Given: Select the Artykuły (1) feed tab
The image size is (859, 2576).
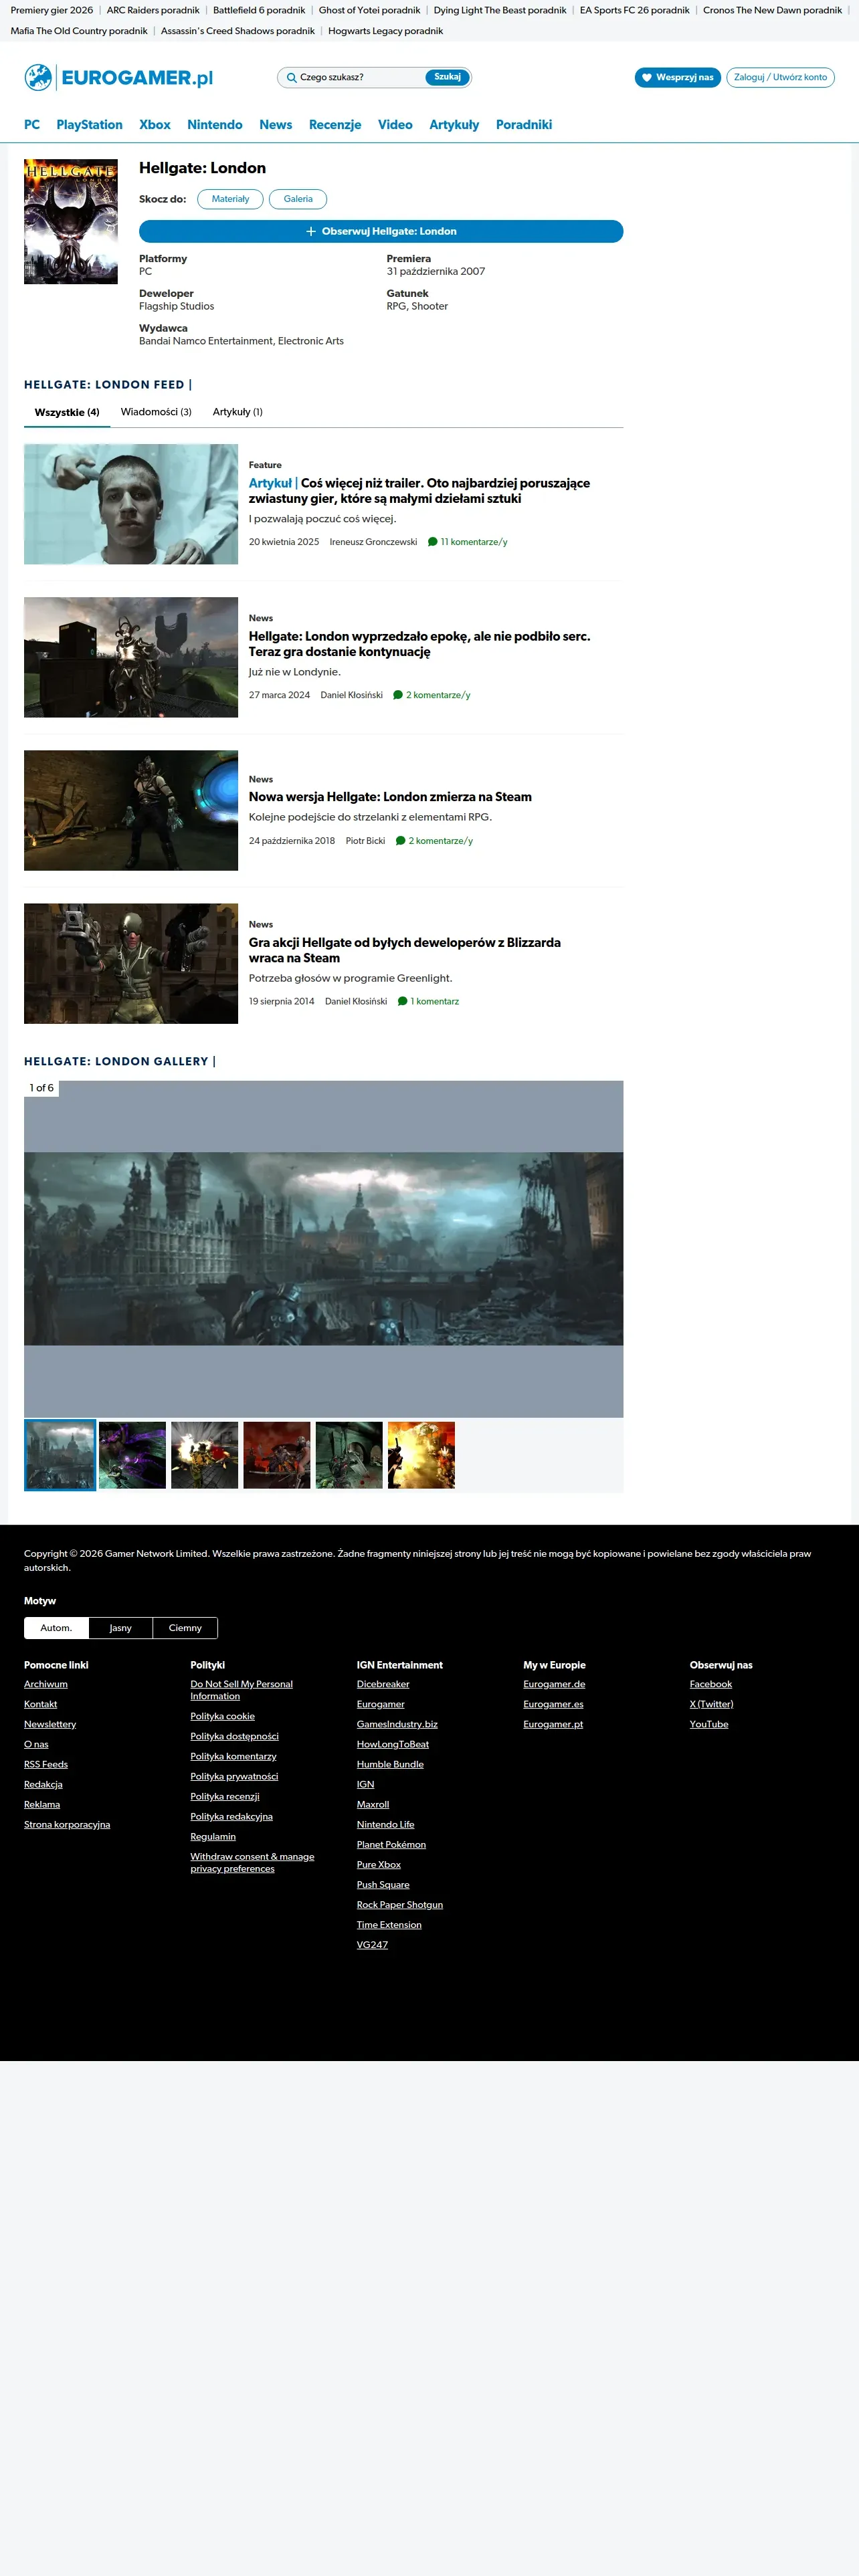Looking at the screenshot, I should point(237,412).
